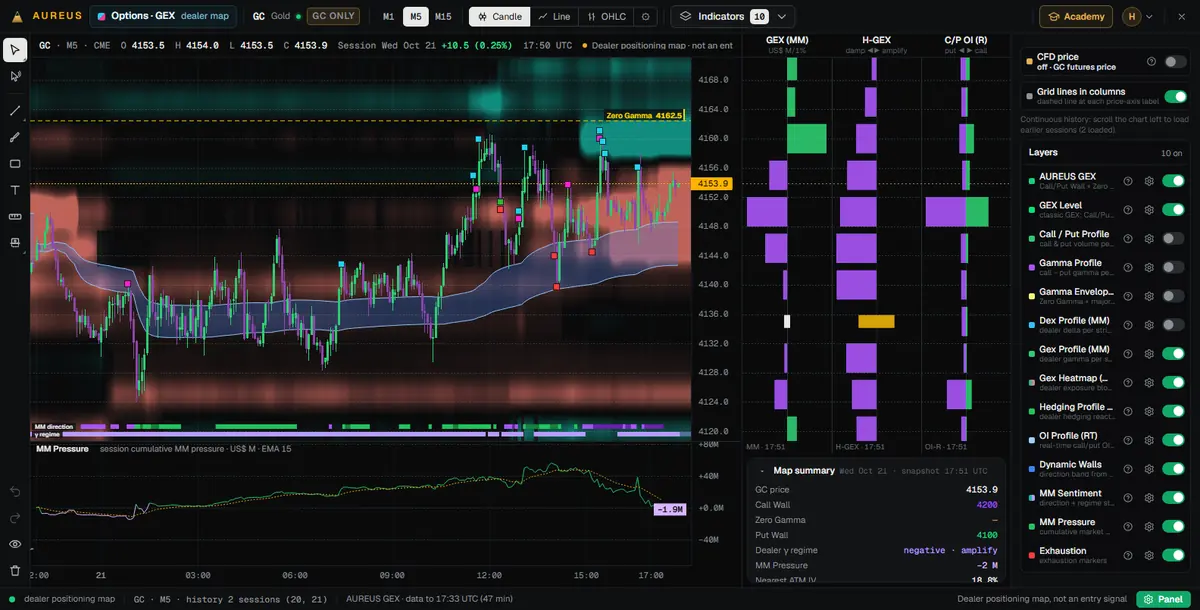Collapse the Map summary section
Screen dimensions: 1200x610
coord(762,471)
